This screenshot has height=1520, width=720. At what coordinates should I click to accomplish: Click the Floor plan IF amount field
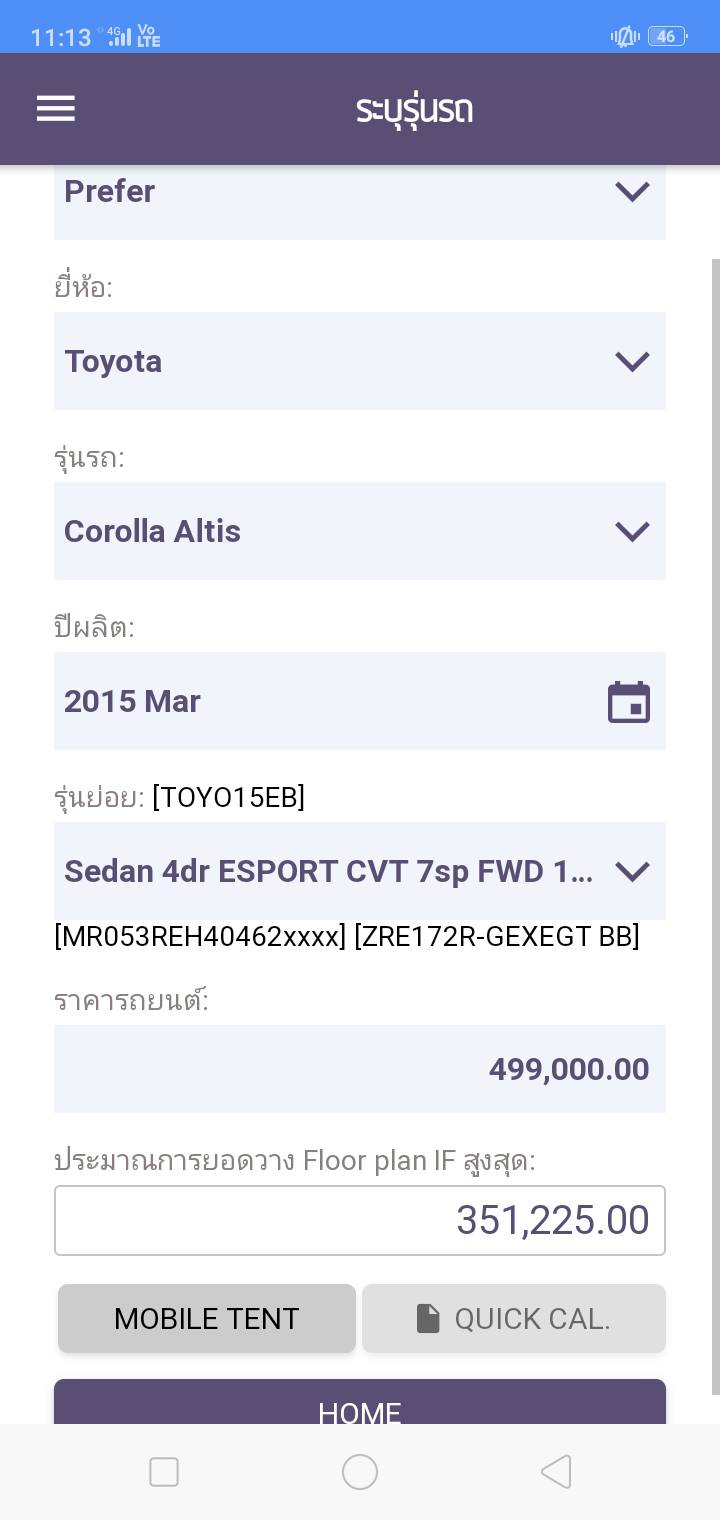(x=360, y=1220)
